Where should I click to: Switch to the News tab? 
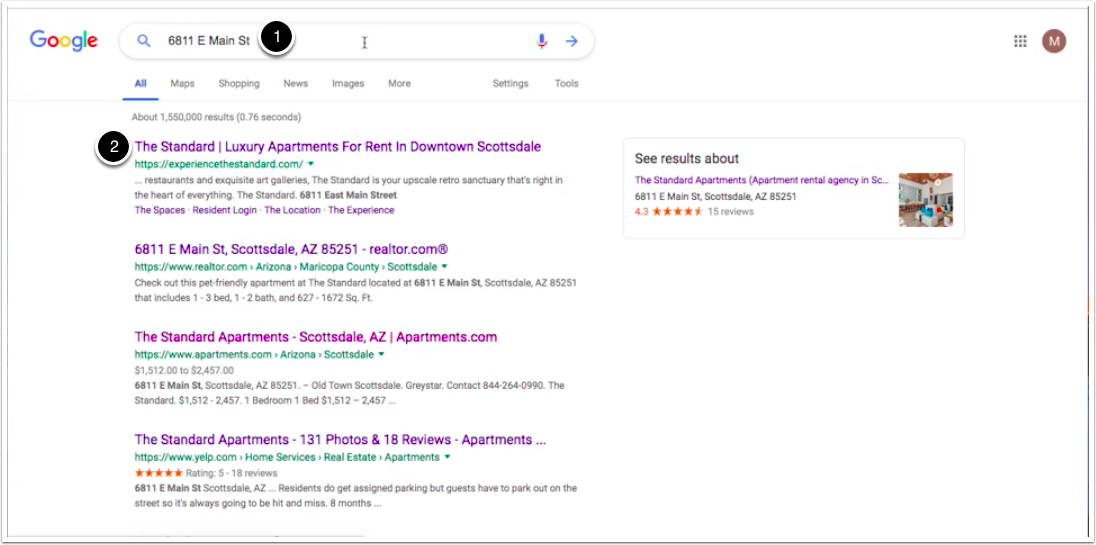296,83
